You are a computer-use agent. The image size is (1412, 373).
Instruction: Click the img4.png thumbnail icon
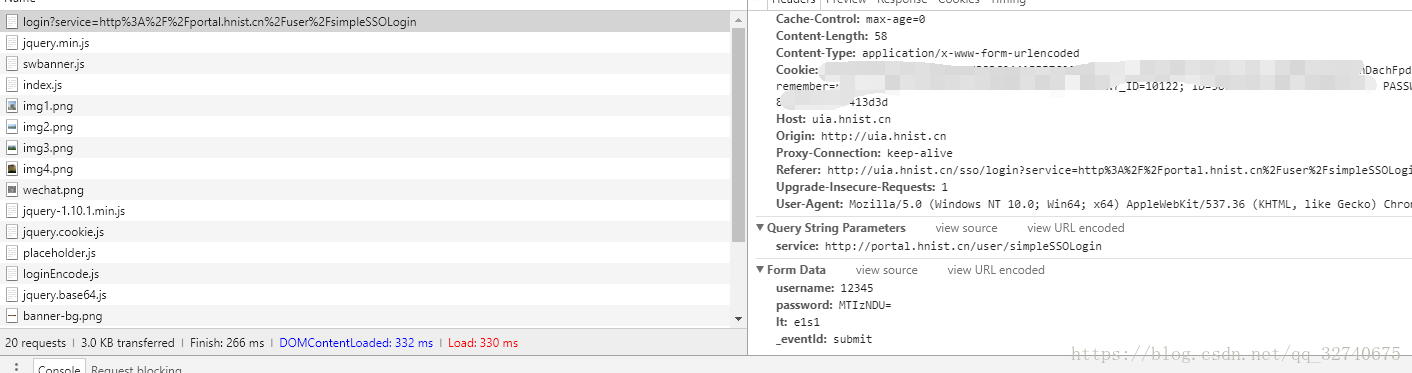tap(12, 169)
